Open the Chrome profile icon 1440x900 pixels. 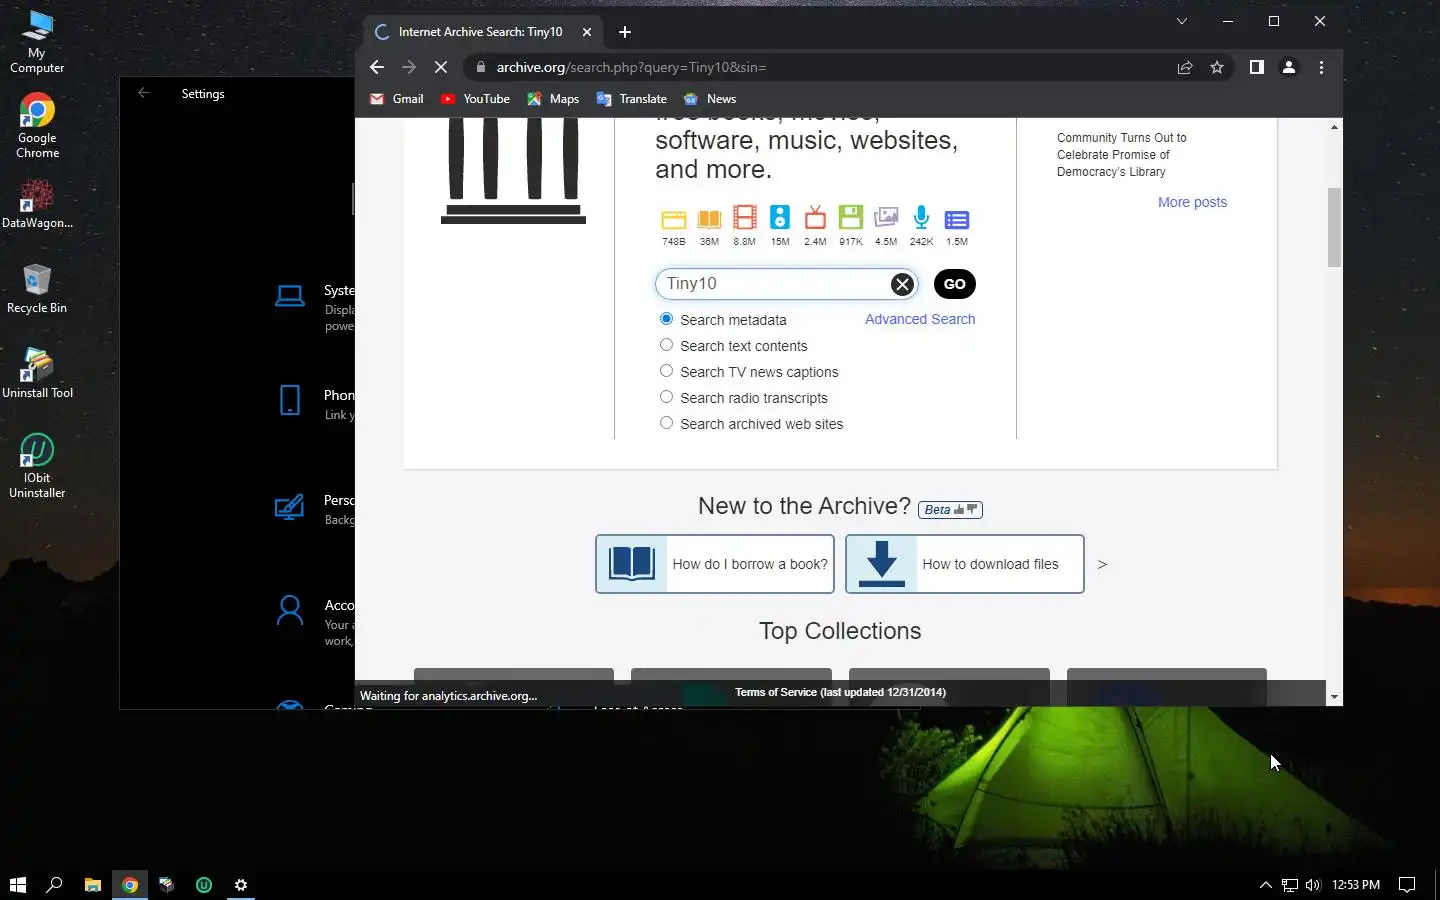click(1289, 67)
